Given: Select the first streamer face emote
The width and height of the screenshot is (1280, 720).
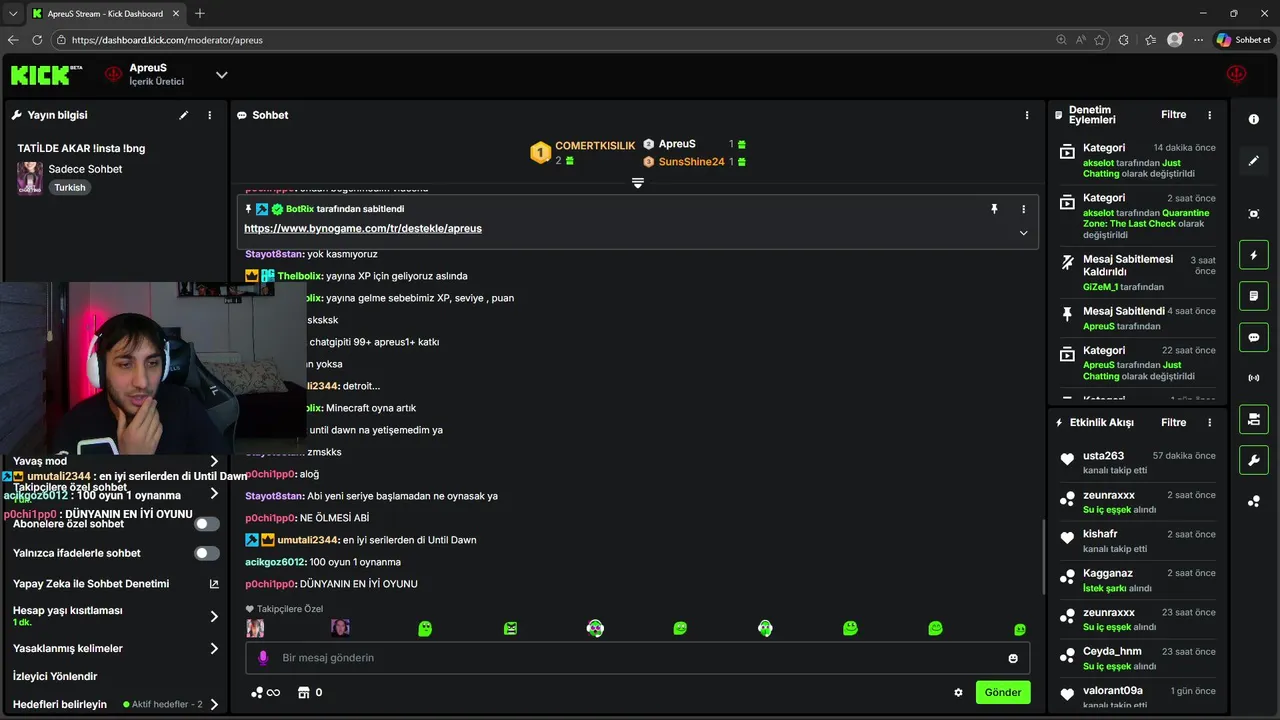Looking at the screenshot, I should [x=255, y=628].
